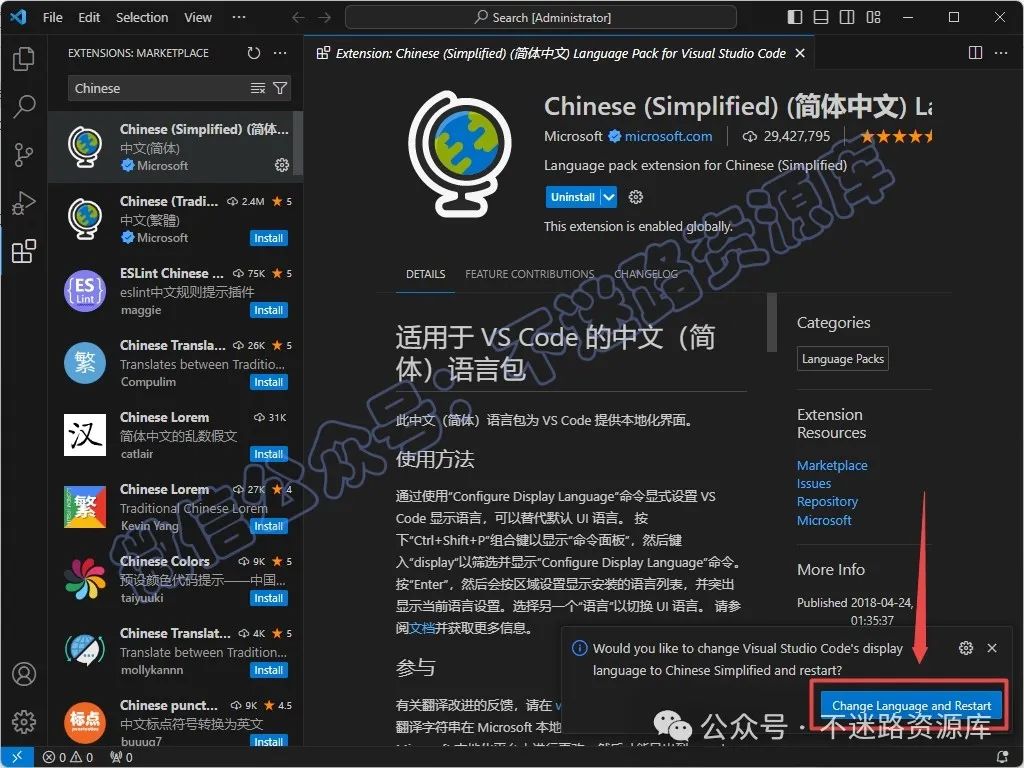1024x768 pixels.
Task: Install Chinese Colors extension
Action: click(268, 598)
